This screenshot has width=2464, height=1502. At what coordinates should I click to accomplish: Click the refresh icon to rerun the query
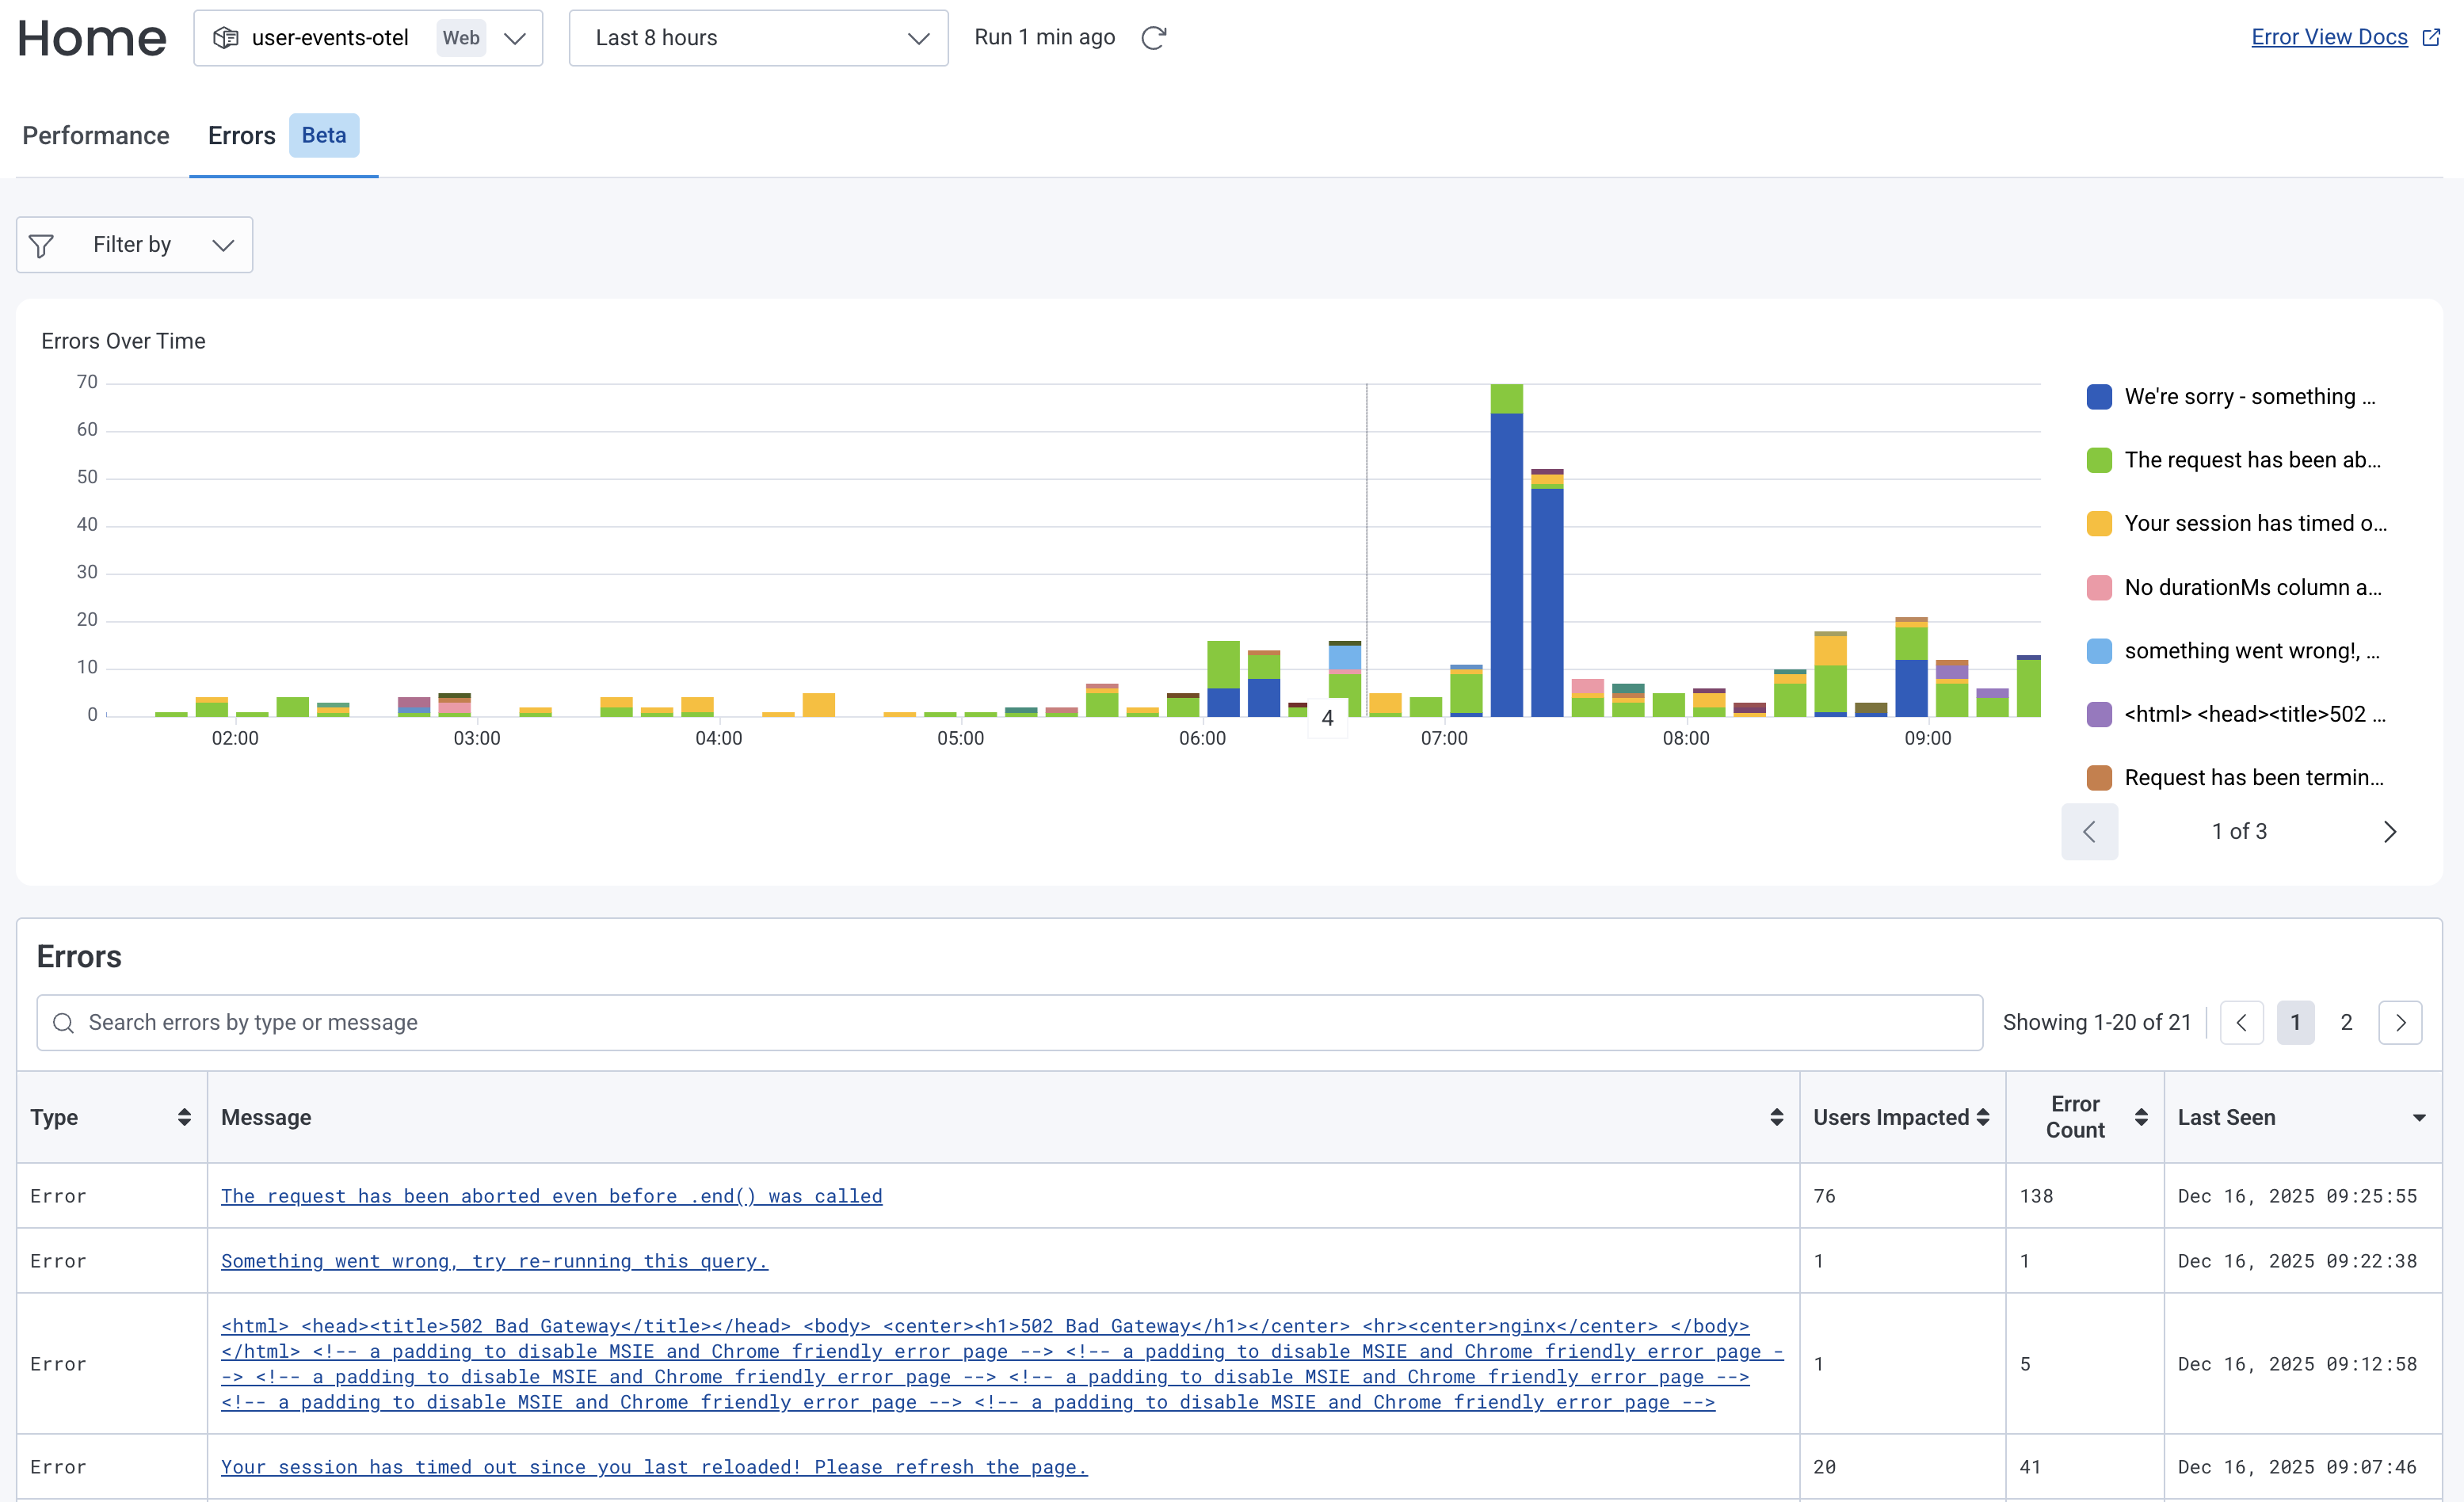[x=1154, y=38]
